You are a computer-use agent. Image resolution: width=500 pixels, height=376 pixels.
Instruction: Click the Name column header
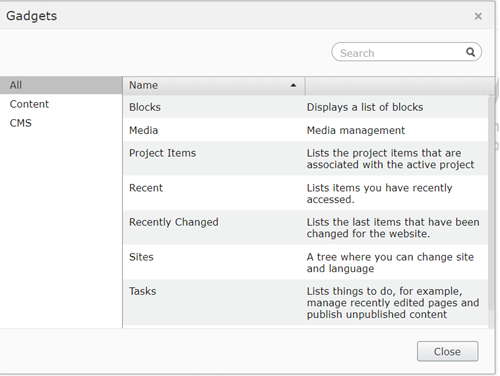[x=214, y=85]
